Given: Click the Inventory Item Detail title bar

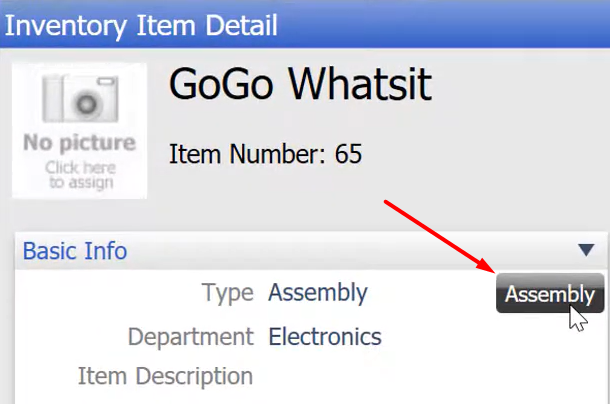Looking at the screenshot, I should click(305, 24).
